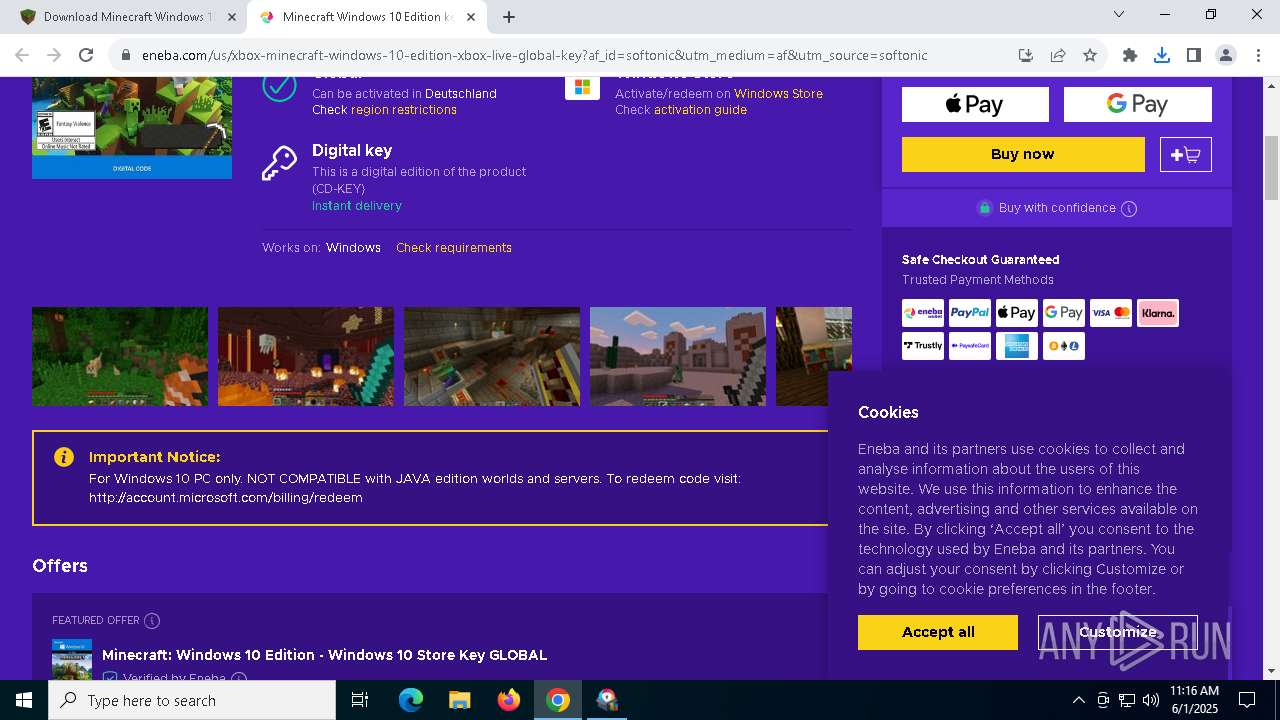Screen dimensions: 1280x720
Task: Click the crypto coins payment icon
Action: [1064, 346]
